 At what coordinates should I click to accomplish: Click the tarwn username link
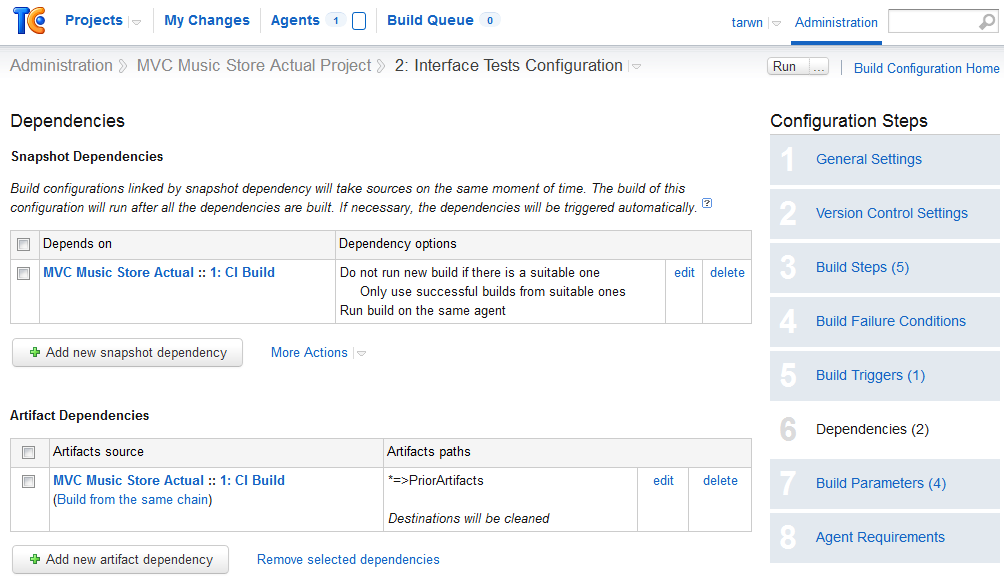(747, 22)
